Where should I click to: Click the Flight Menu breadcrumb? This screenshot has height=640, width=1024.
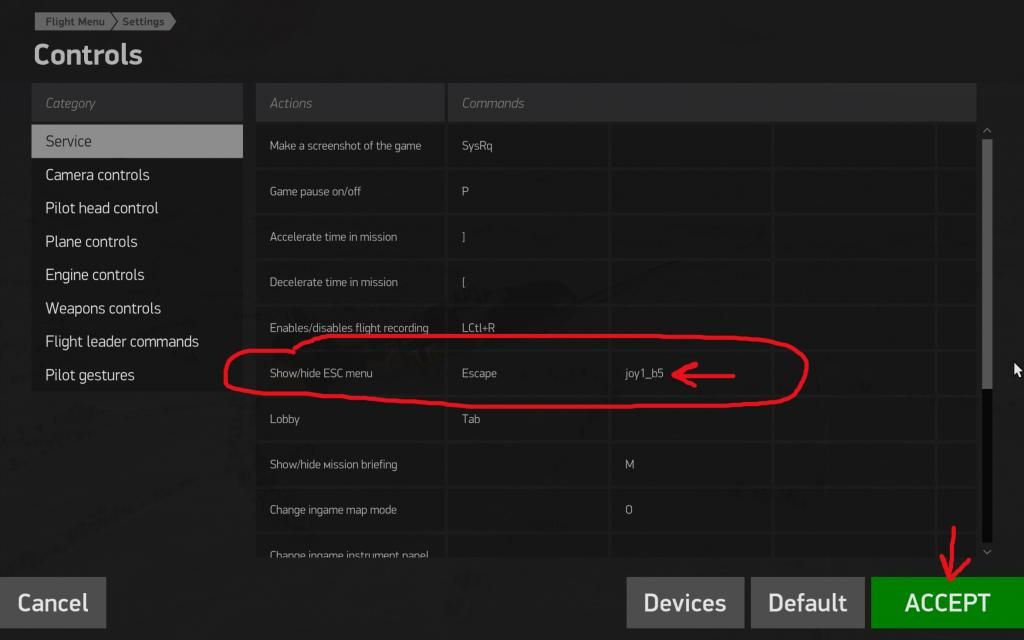[x=74, y=21]
